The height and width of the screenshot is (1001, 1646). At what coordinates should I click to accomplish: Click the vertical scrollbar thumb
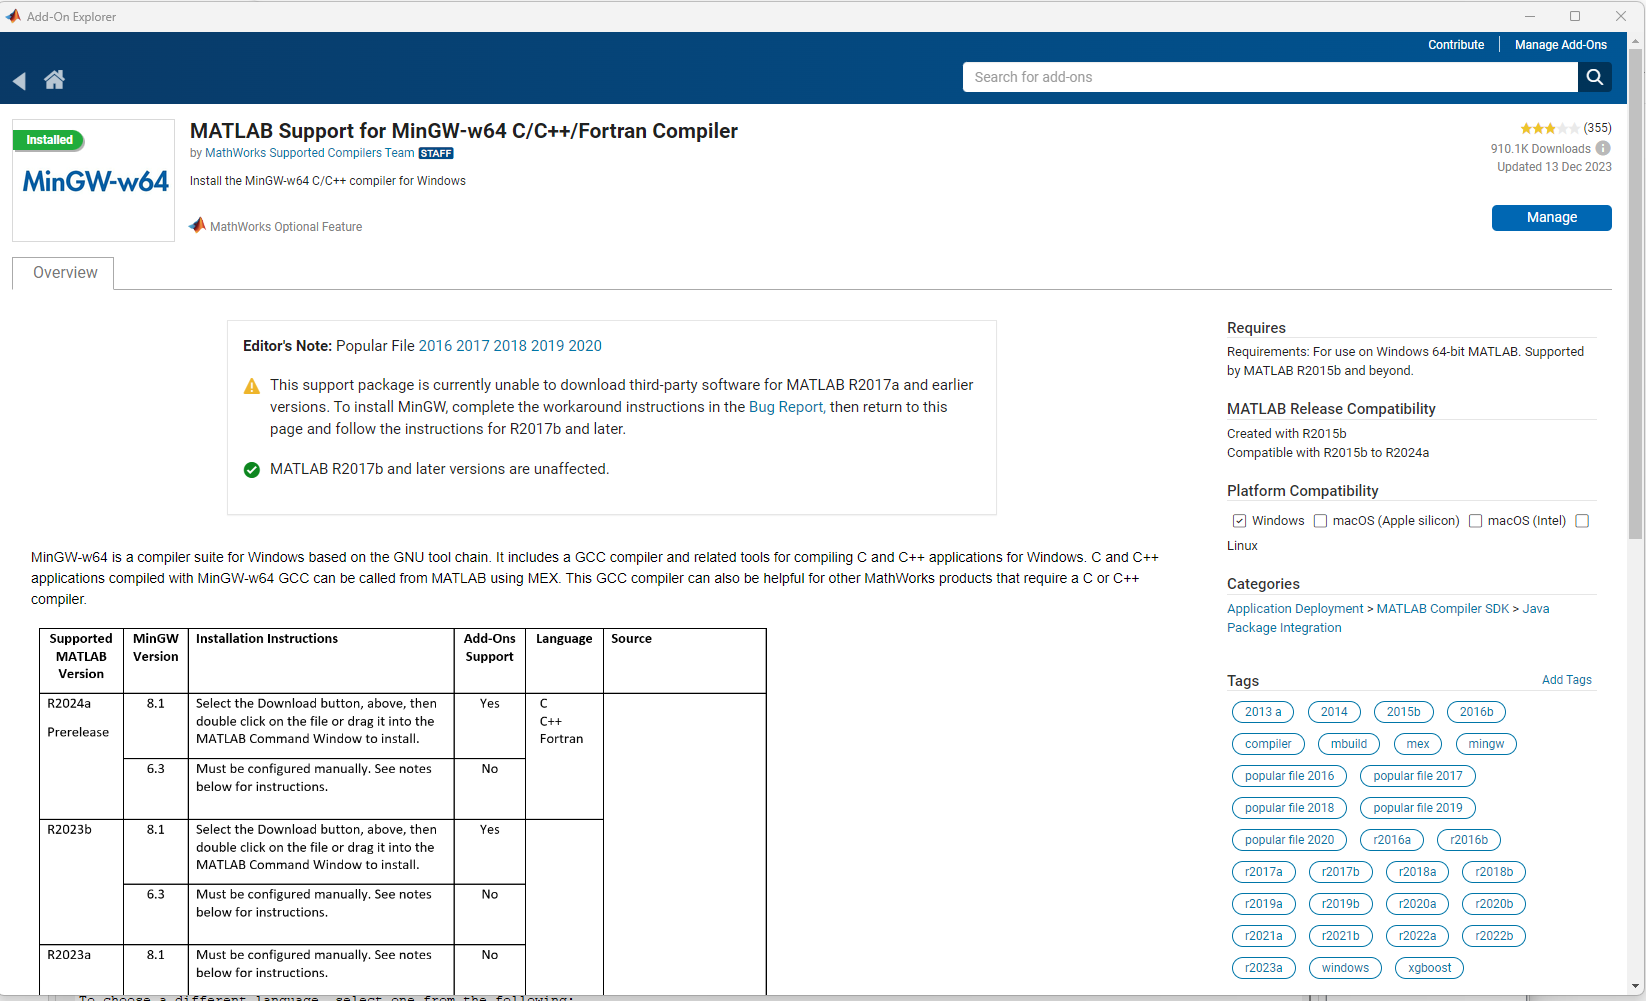click(1636, 295)
